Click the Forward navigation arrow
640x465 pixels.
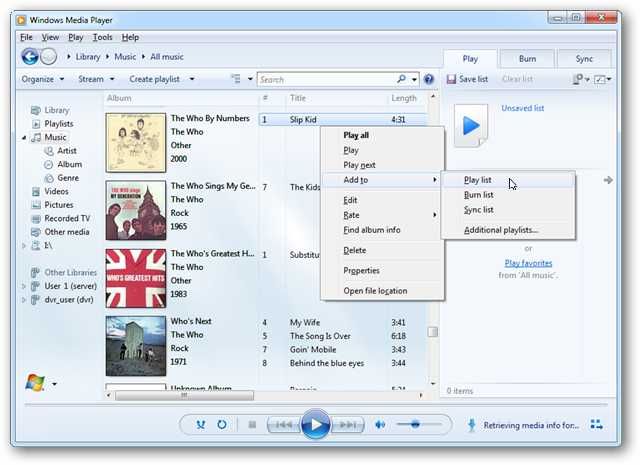[49, 57]
